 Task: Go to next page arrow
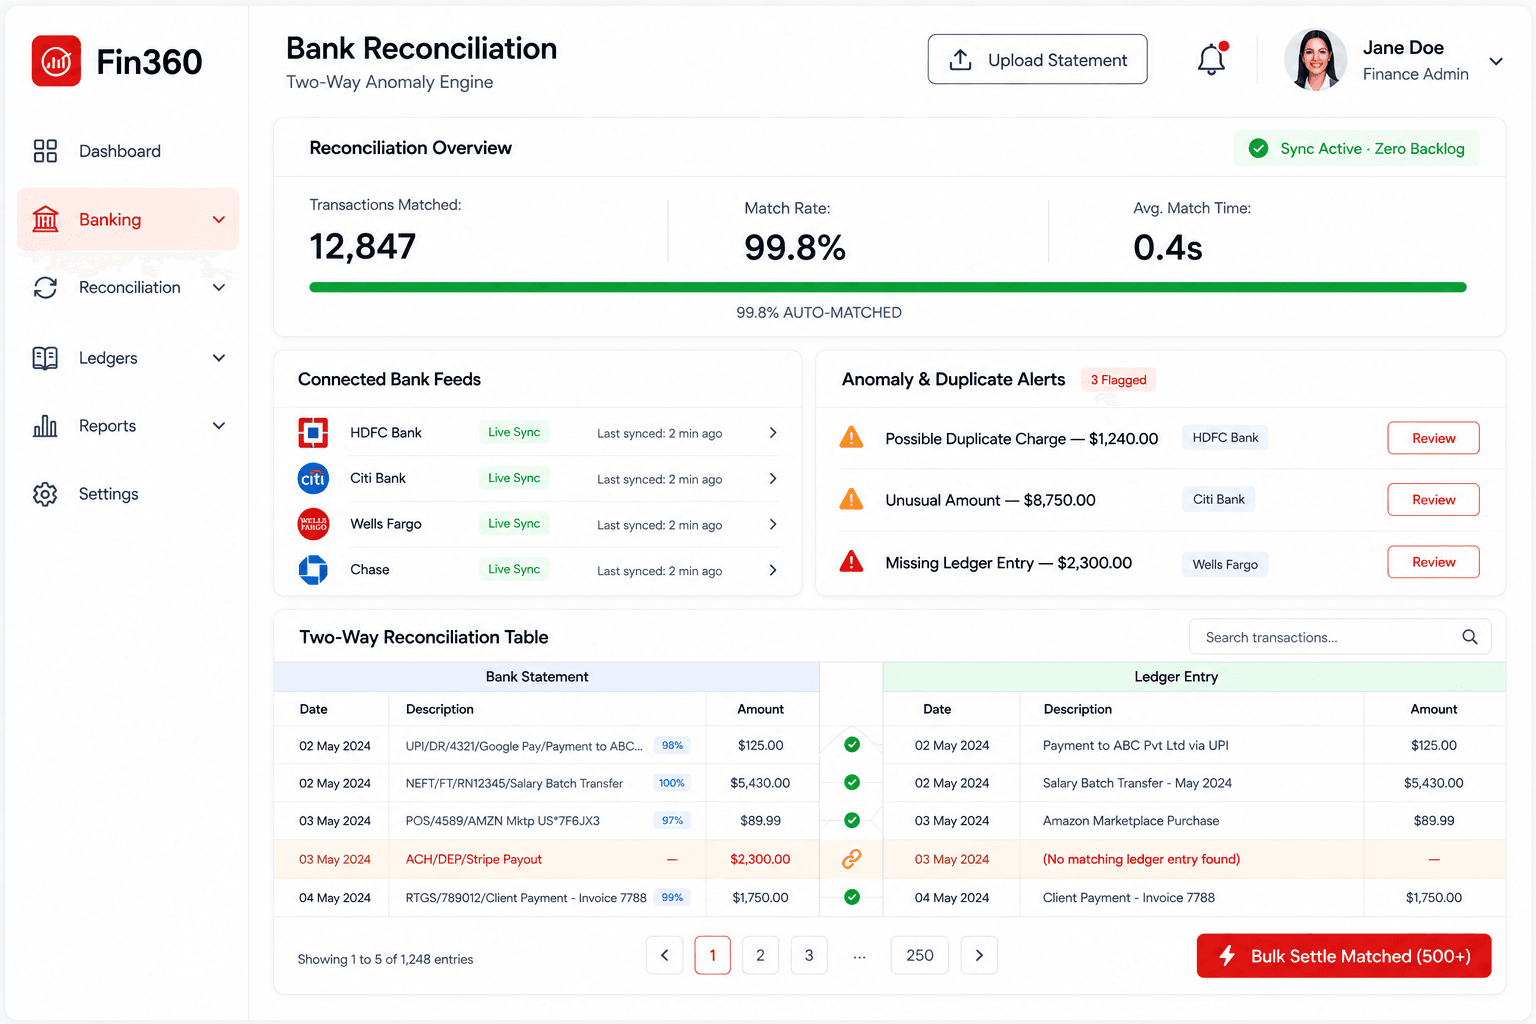point(979,955)
